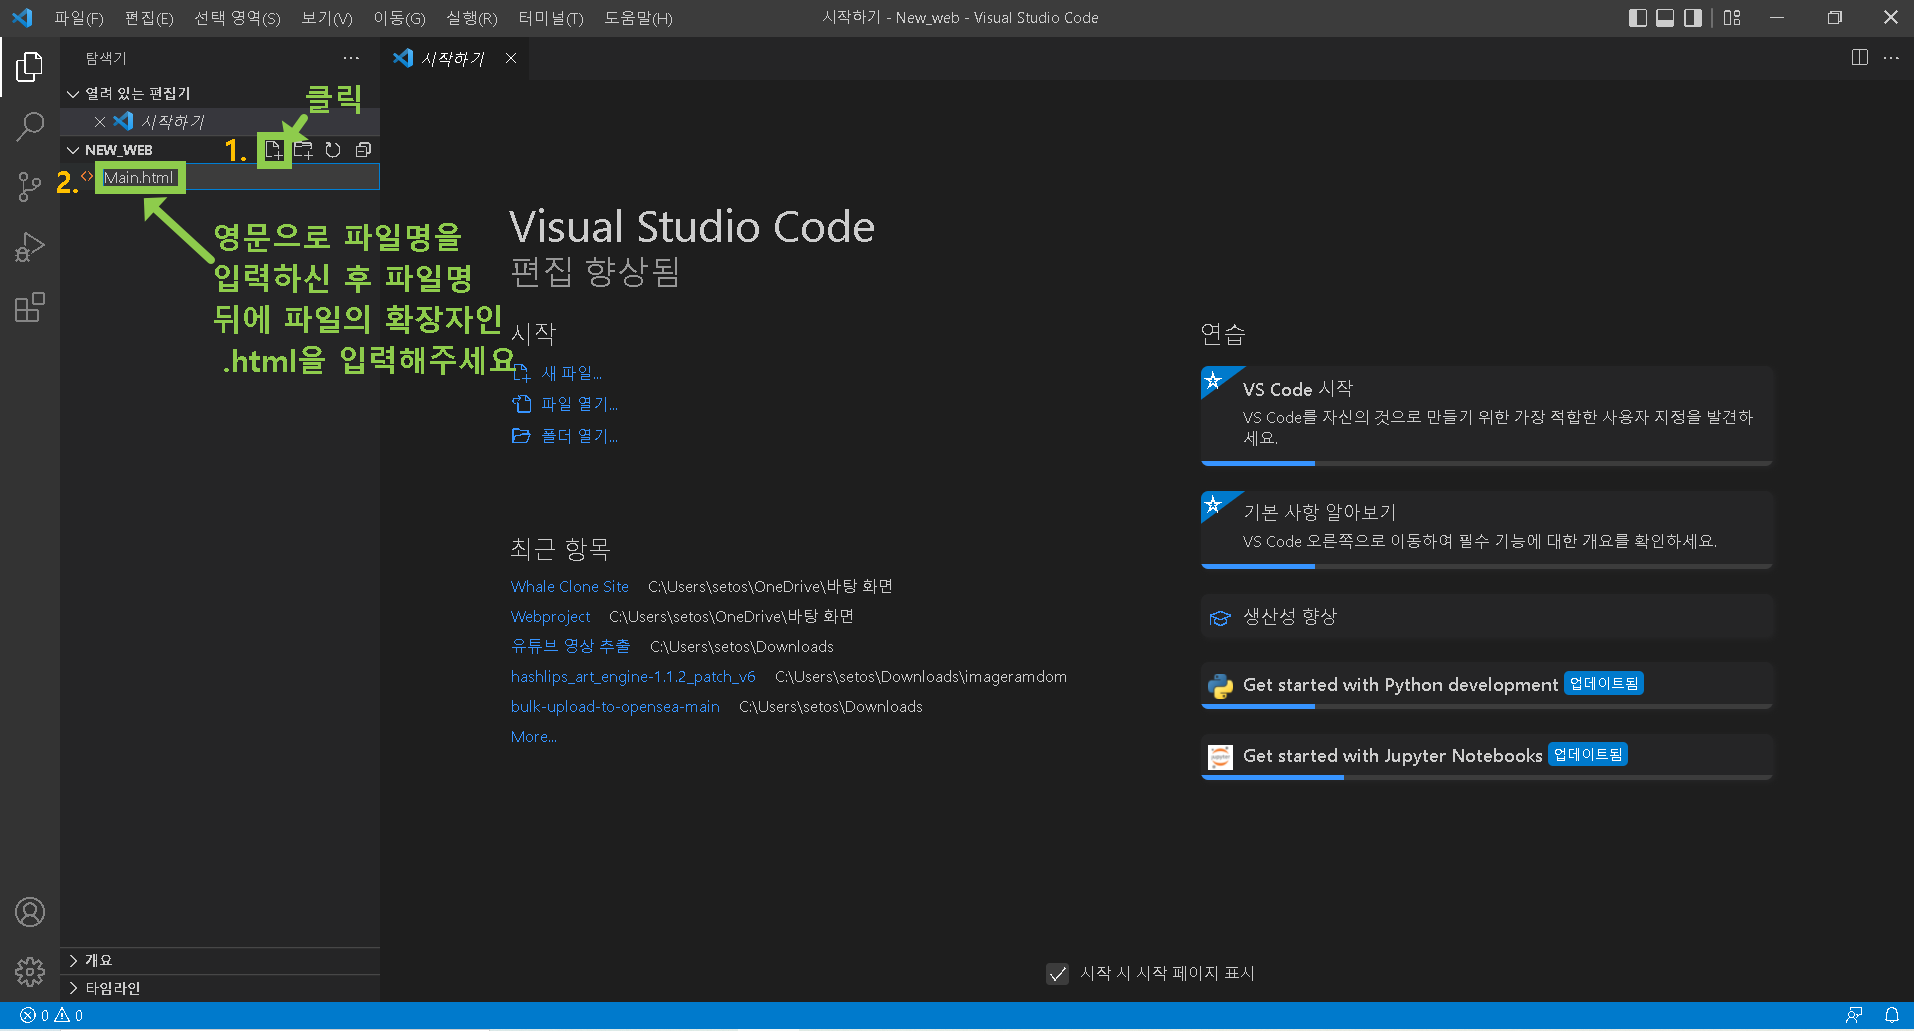Expand the 타임라인 section

pos(220,989)
